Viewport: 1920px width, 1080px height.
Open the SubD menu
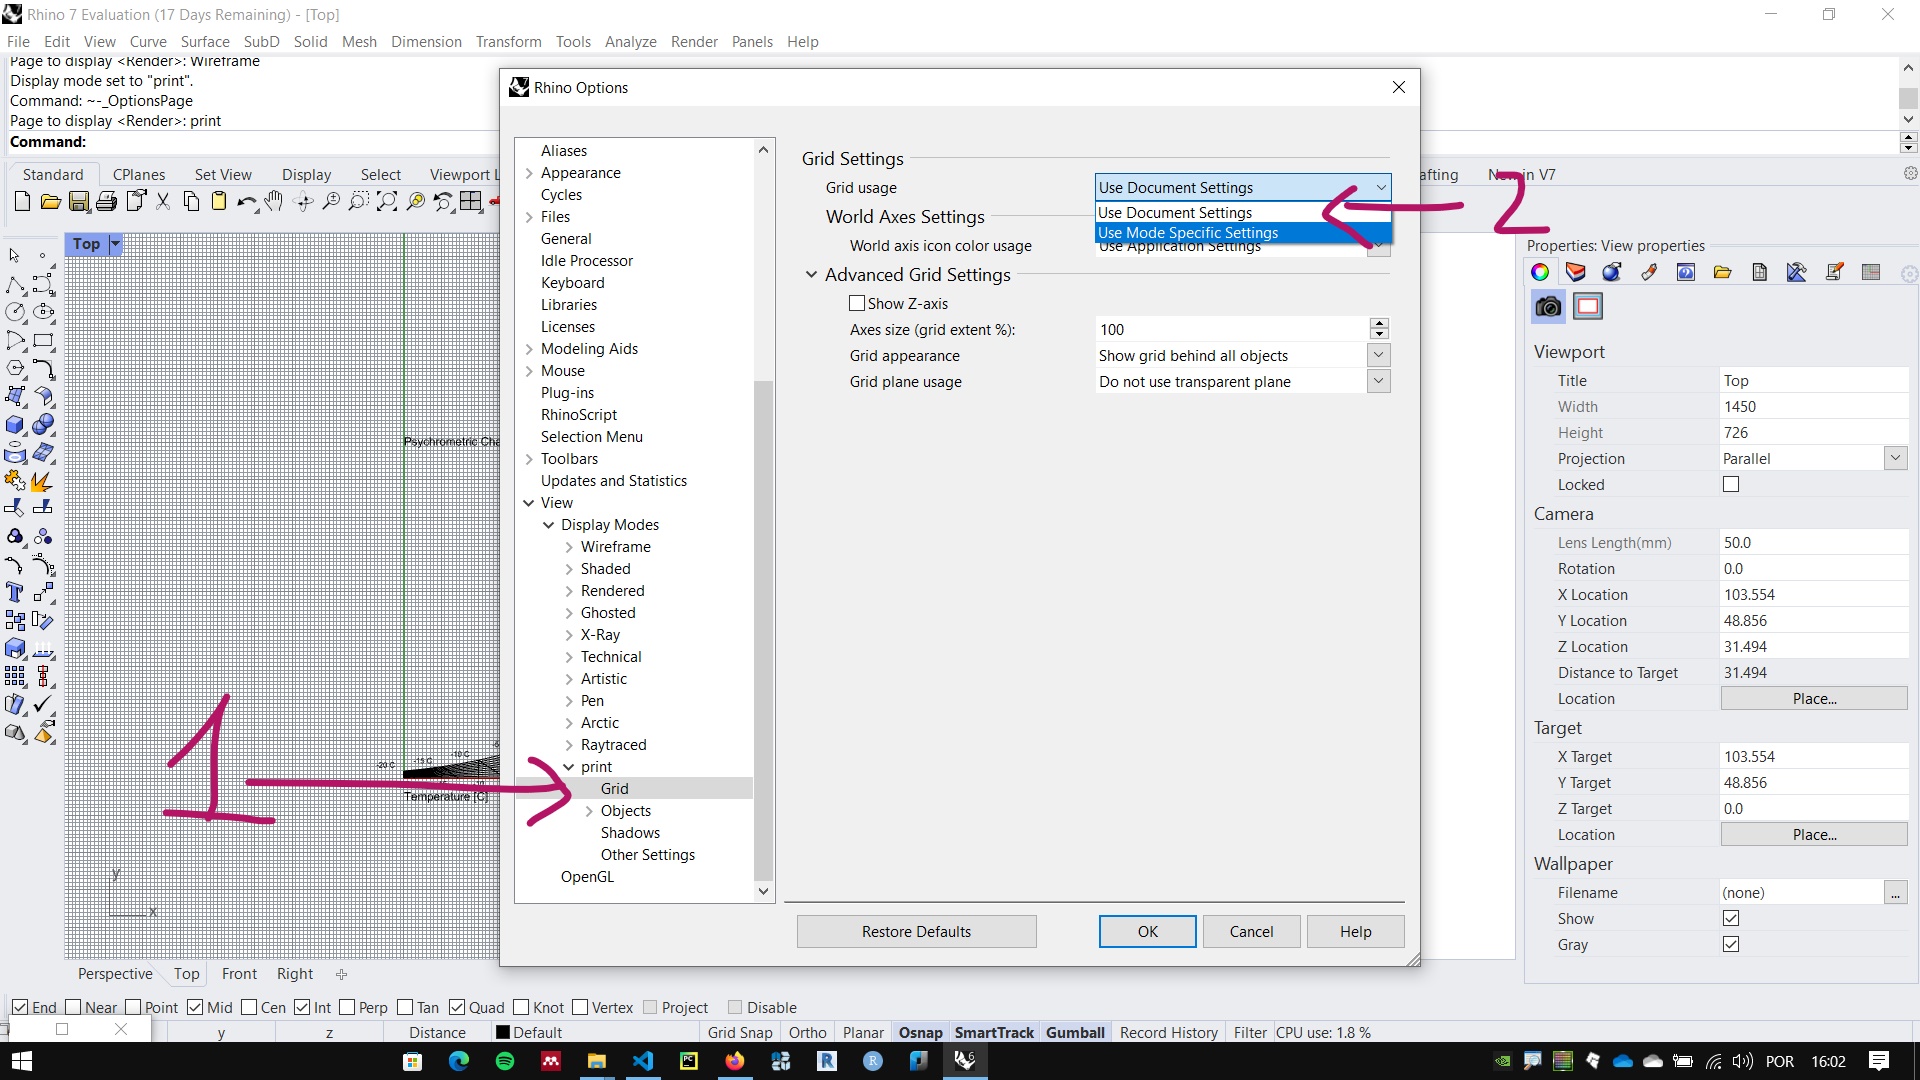261,41
